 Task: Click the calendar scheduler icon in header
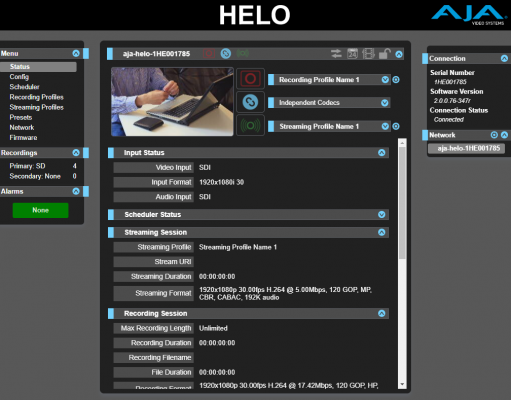(x=352, y=54)
